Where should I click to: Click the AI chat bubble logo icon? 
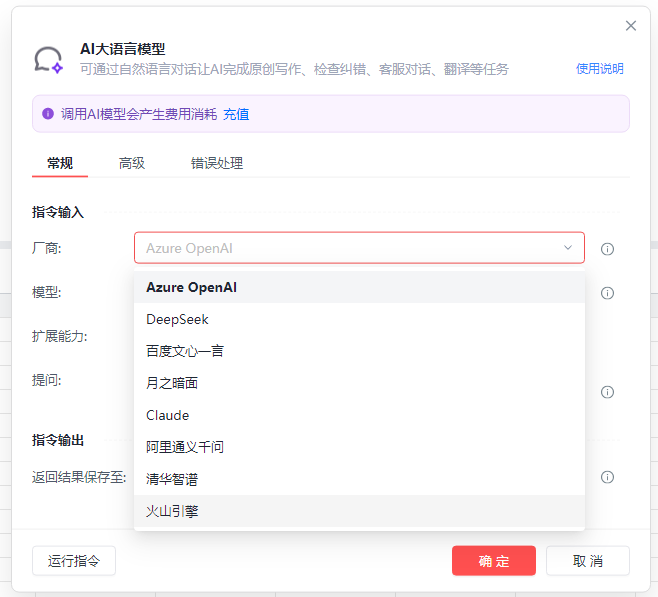point(49,60)
